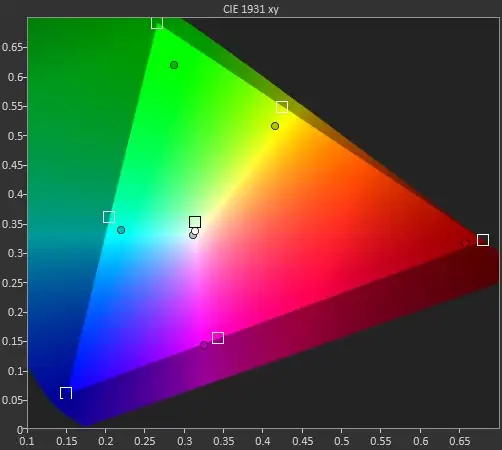Select the measured red circle marker

tap(465, 243)
